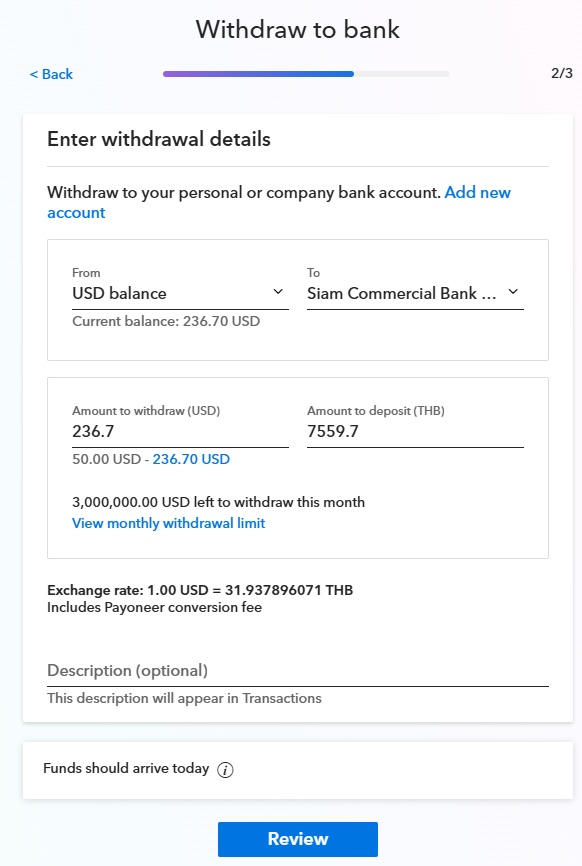The image size is (582, 866).
Task: Expand the To bank account chevron
Action: click(513, 292)
